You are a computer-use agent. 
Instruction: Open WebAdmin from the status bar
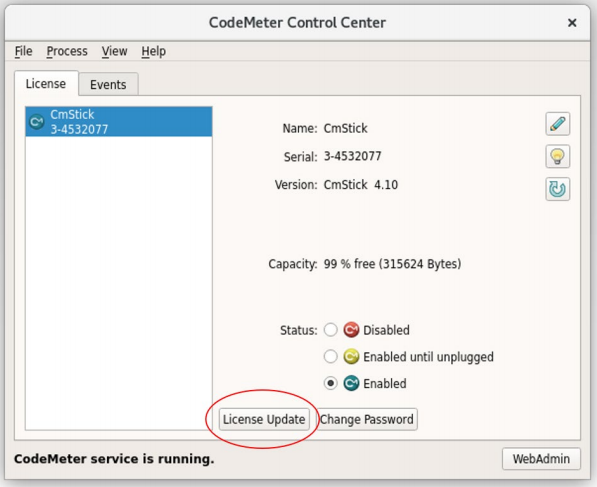[541, 459]
